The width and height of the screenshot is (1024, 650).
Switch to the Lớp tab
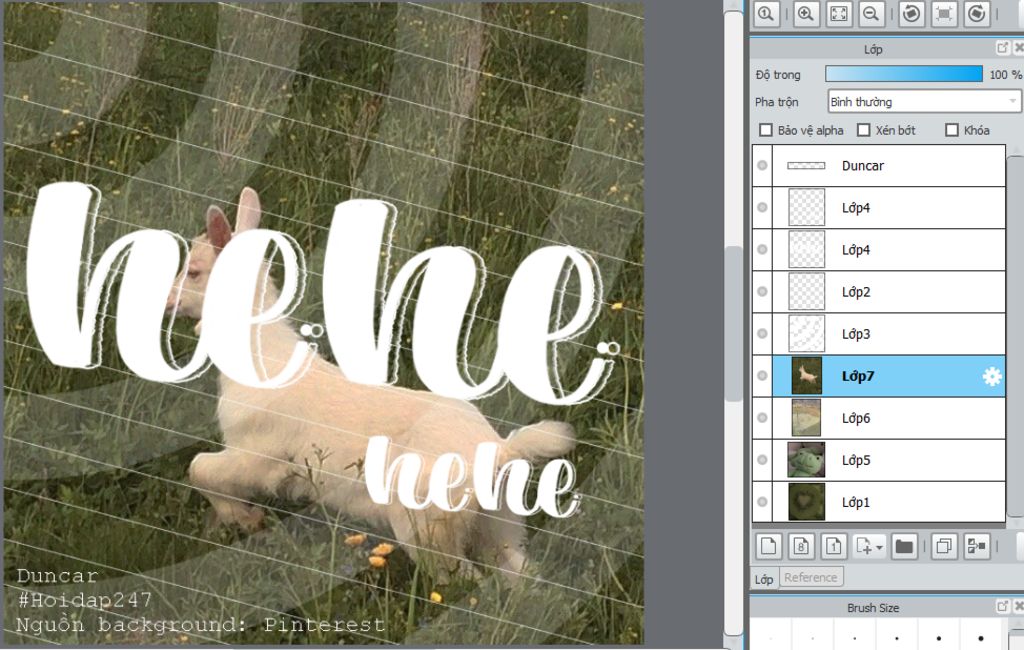coord(764,579)
